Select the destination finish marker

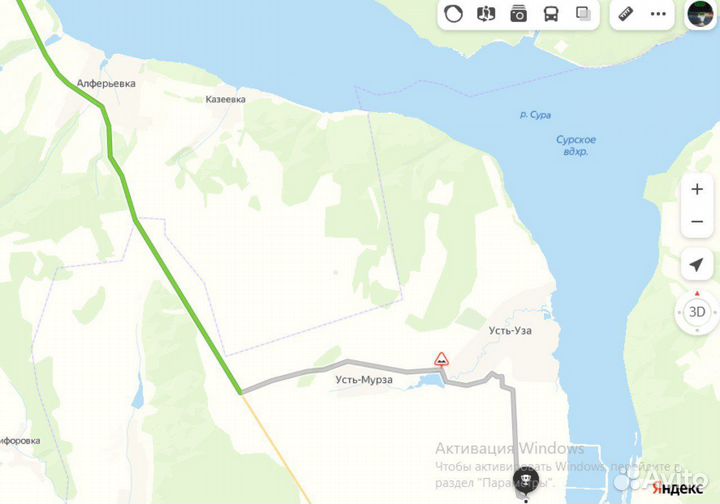[526, 482]
